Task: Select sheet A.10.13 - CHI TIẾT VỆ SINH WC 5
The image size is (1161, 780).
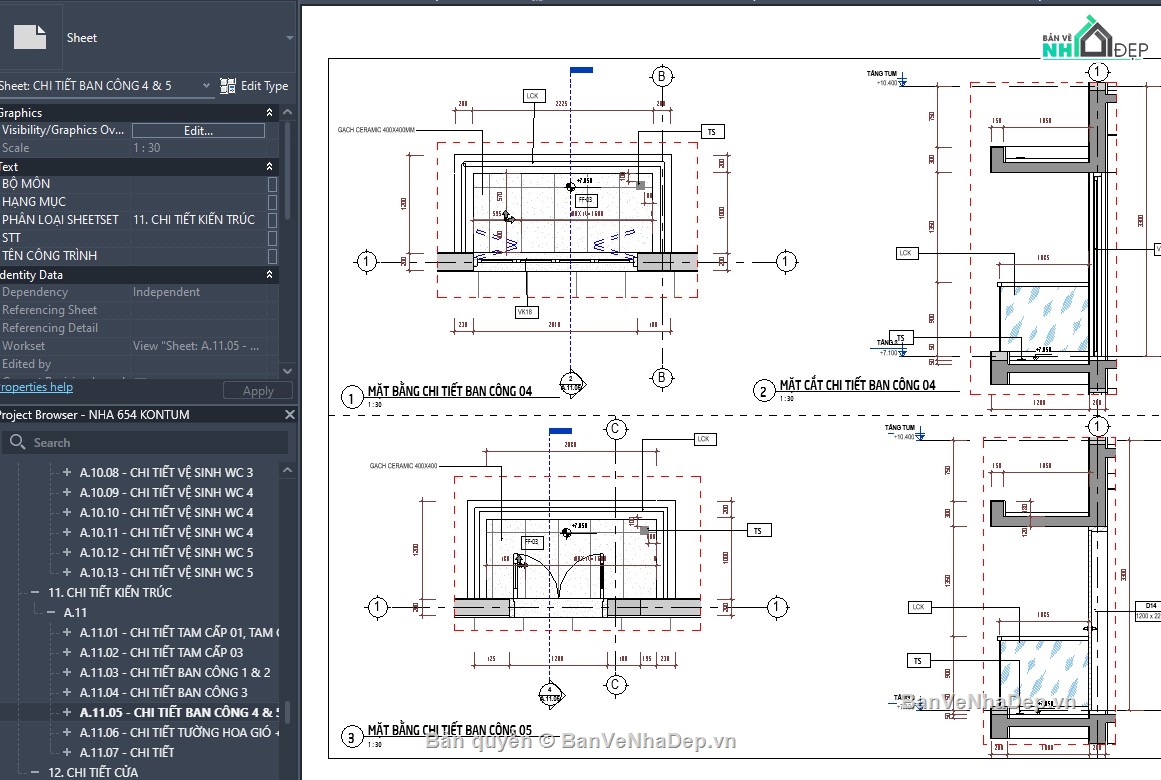Action: pos(167,572)
